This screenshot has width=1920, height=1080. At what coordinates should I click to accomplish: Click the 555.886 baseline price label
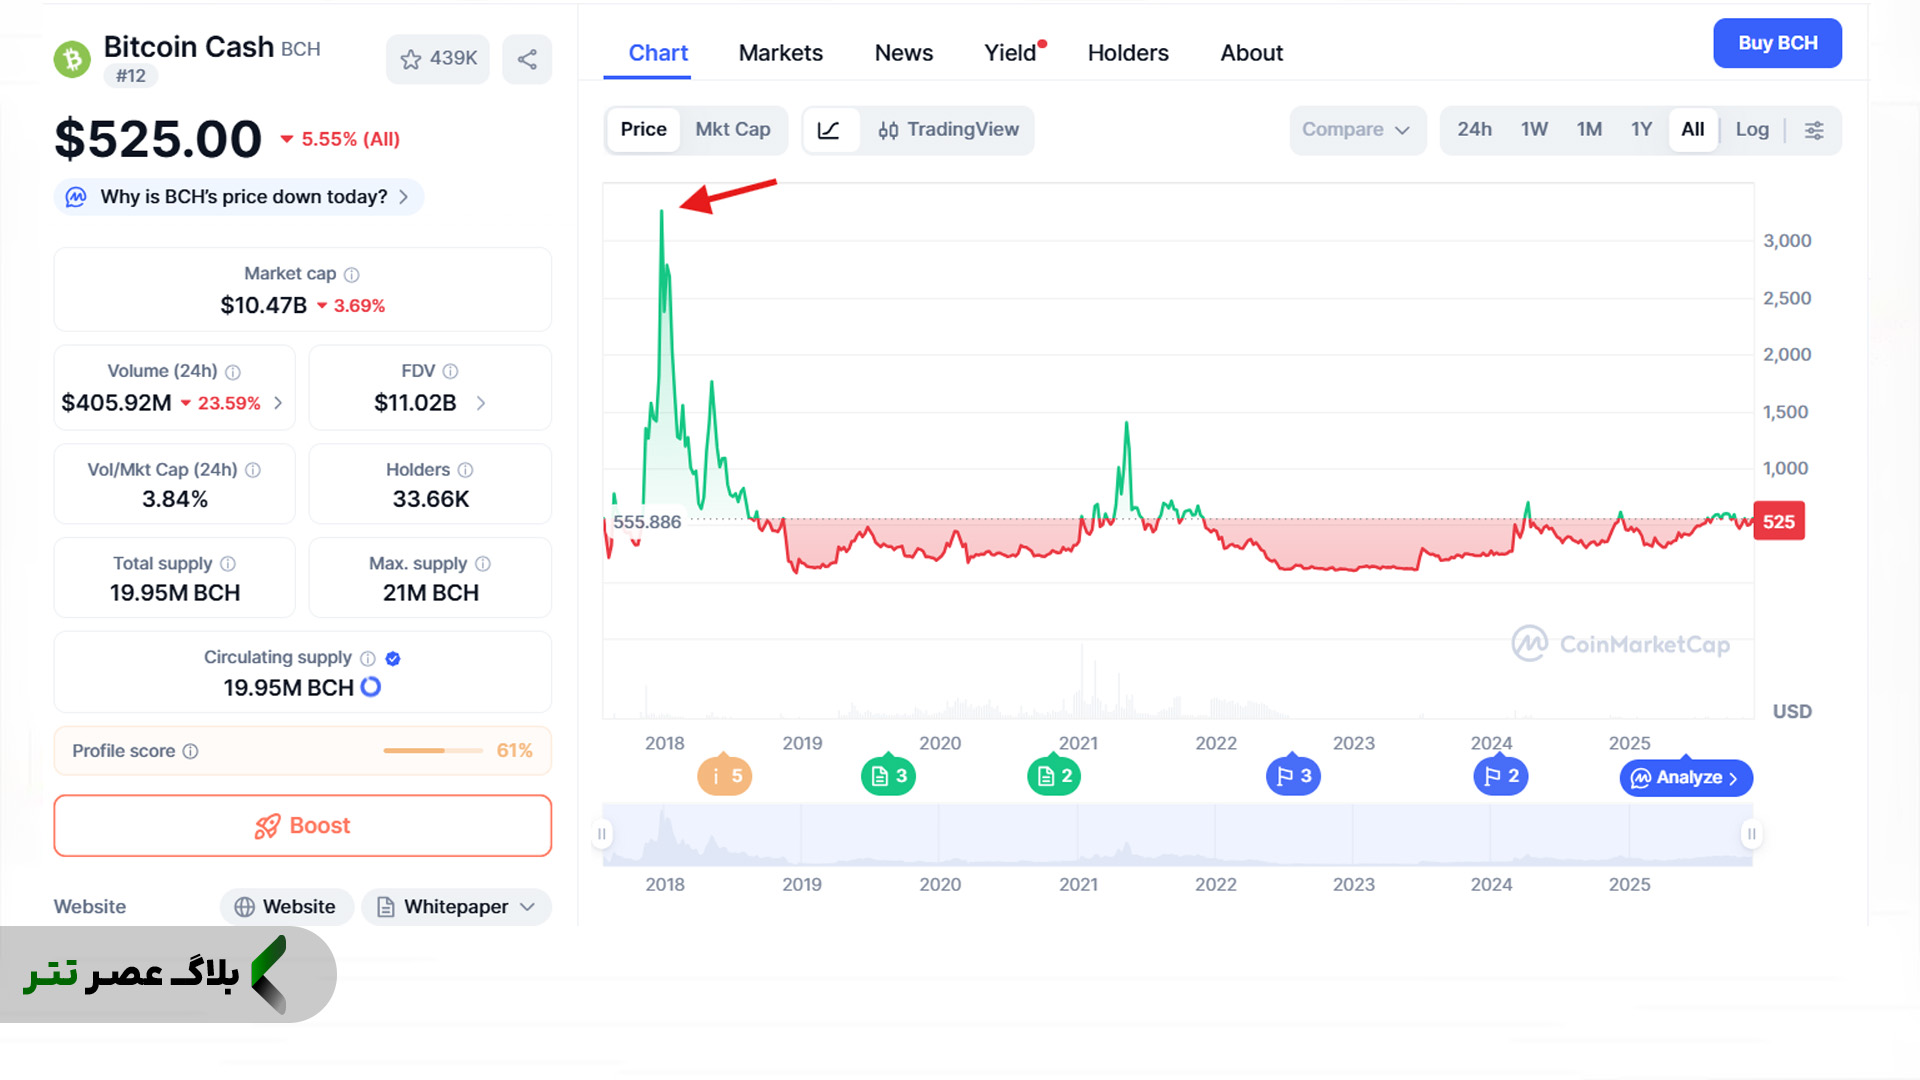coord(647,522)
